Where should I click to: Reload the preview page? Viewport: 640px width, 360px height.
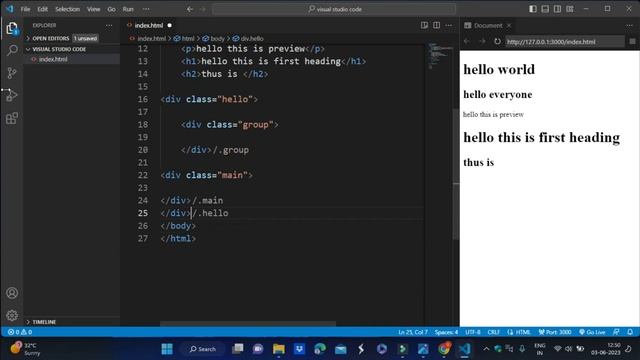point(497,41)
